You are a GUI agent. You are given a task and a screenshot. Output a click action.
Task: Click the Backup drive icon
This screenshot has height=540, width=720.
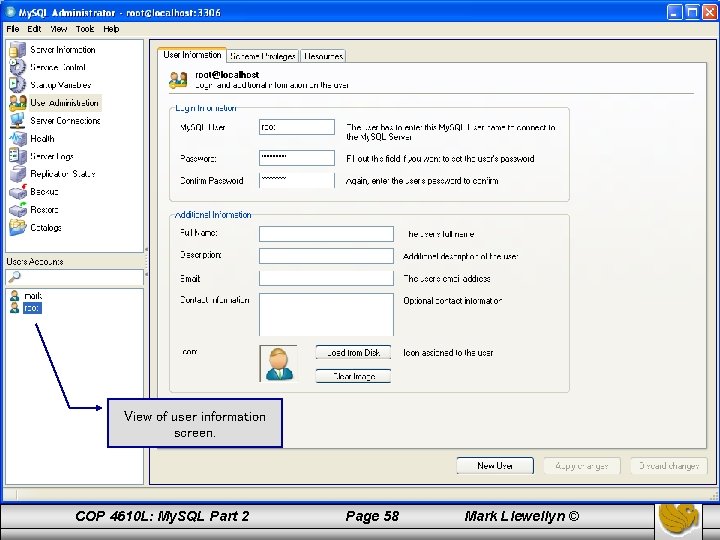17,191
